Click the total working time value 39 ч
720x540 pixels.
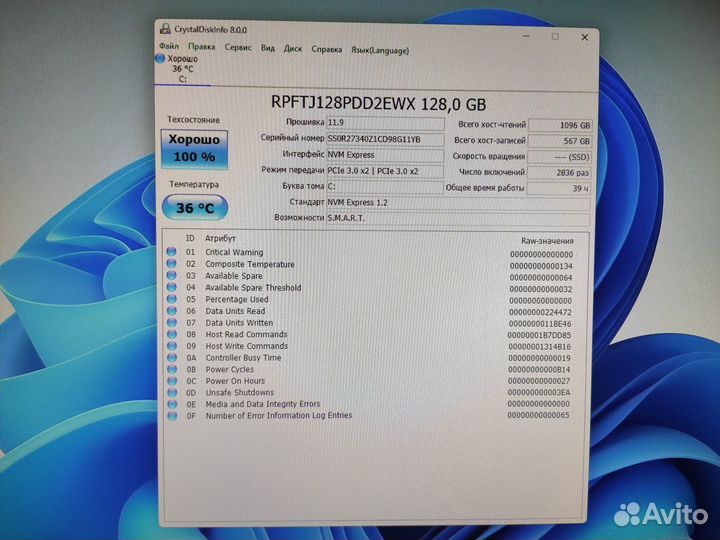[x=558, y=188]
